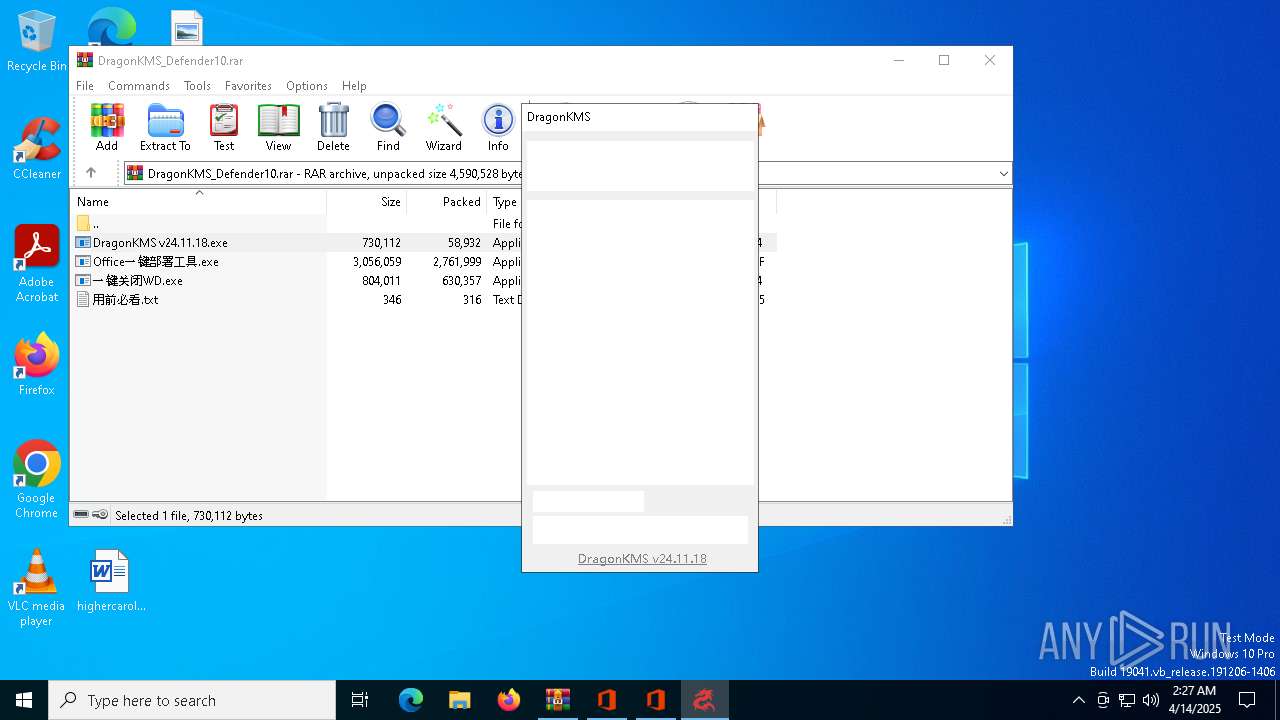Click the Add archive toolbar icon

[107, 127]
